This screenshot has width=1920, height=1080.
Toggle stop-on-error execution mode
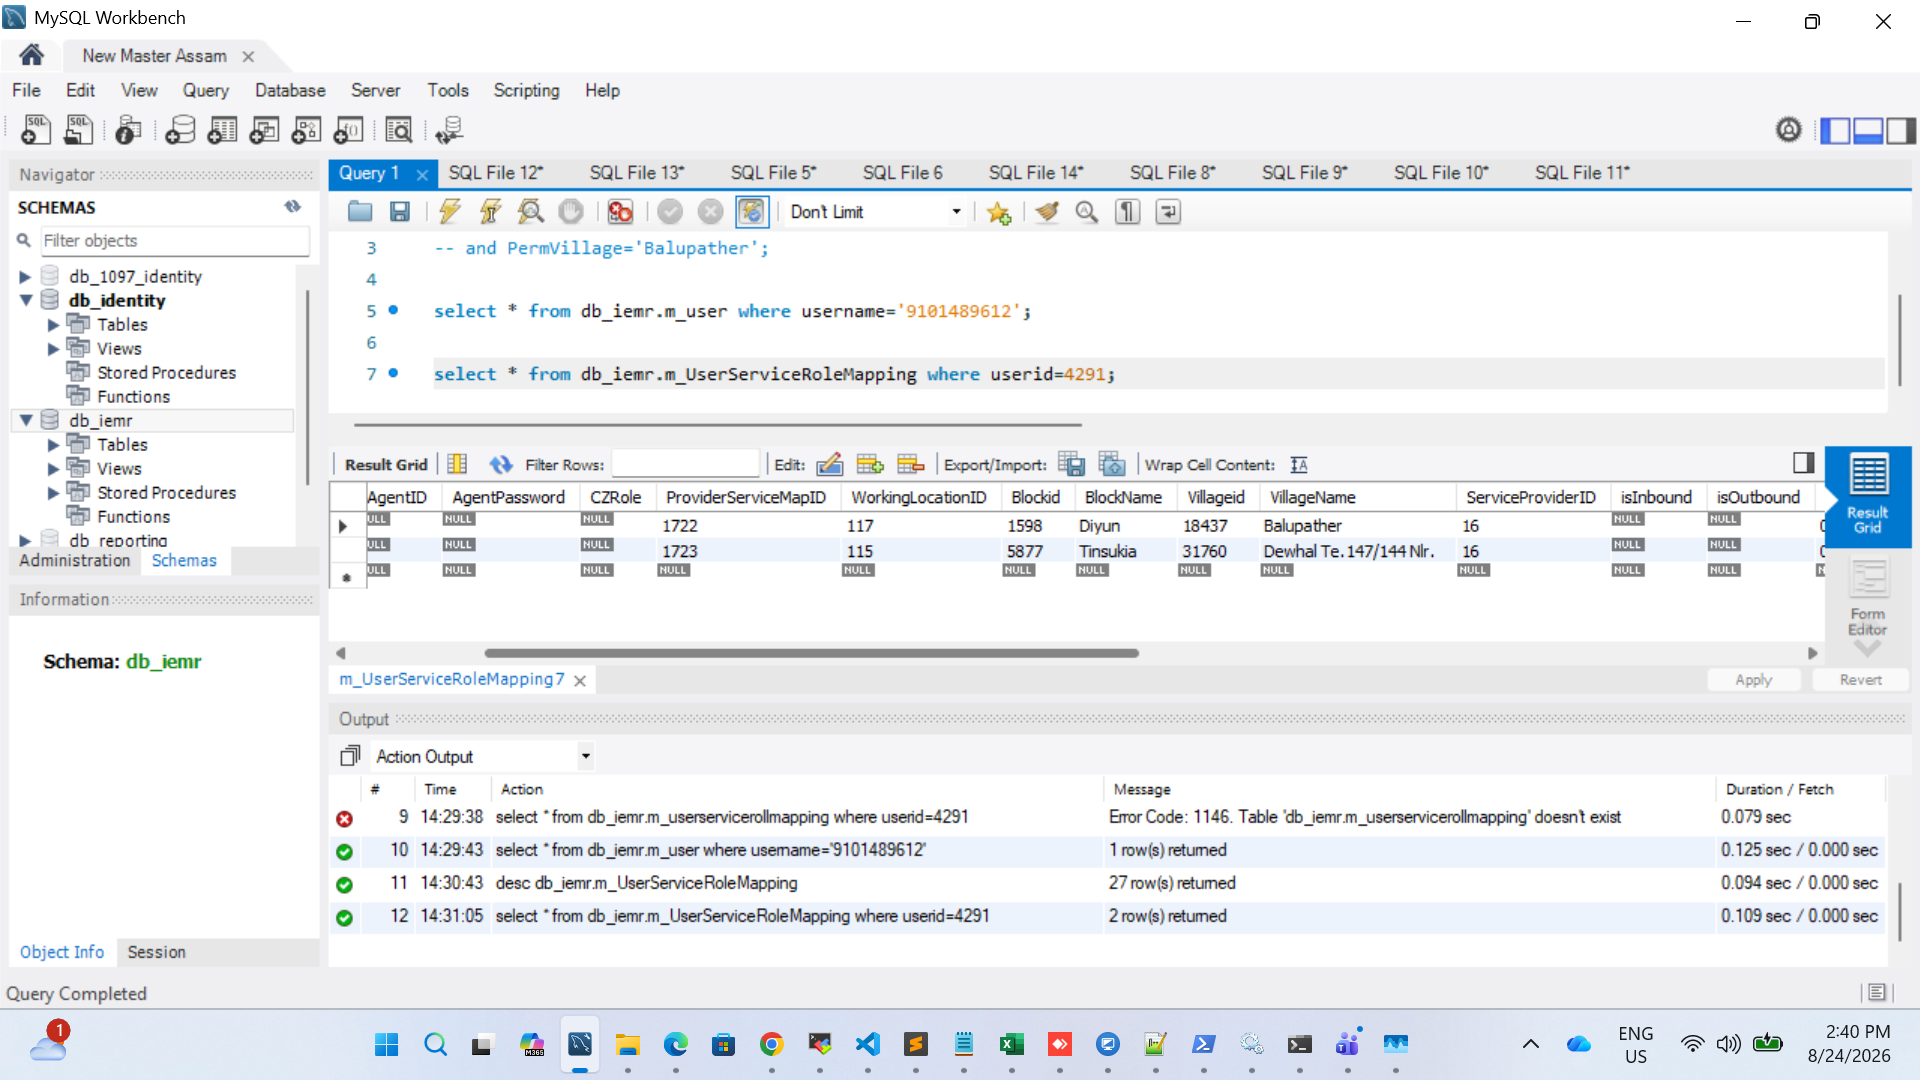620,212
